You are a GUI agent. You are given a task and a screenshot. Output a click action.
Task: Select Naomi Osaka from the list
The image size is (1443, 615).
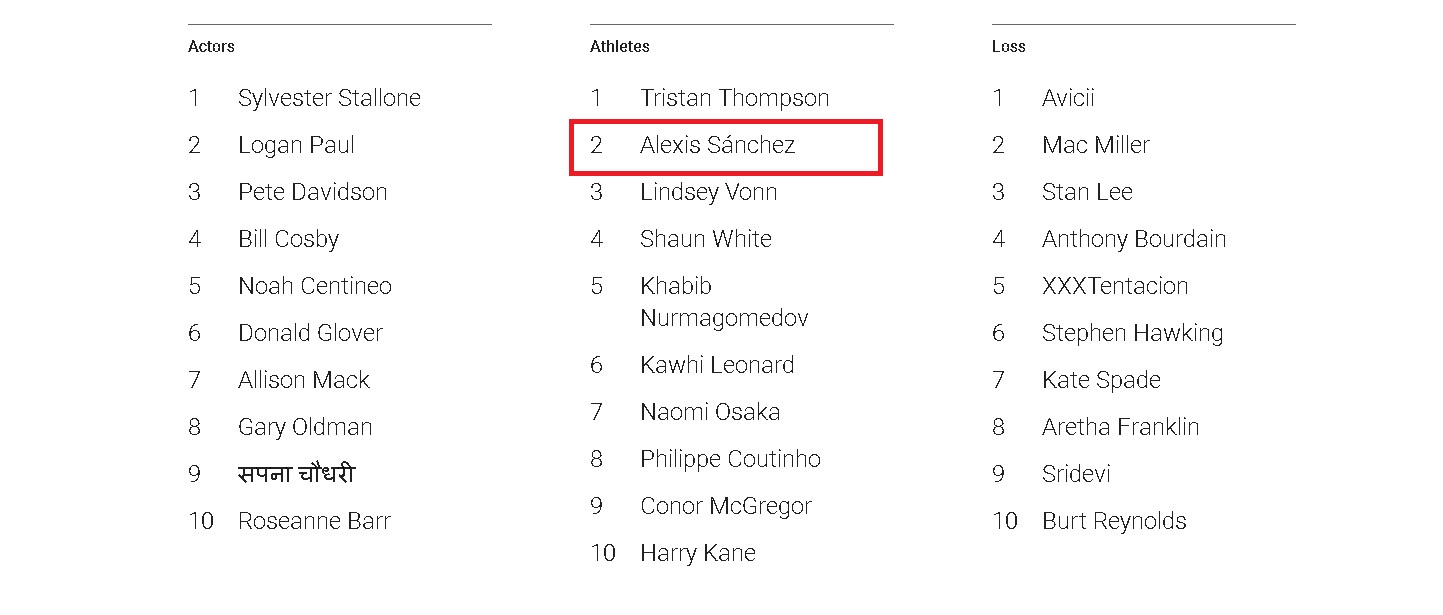[710, 412]
